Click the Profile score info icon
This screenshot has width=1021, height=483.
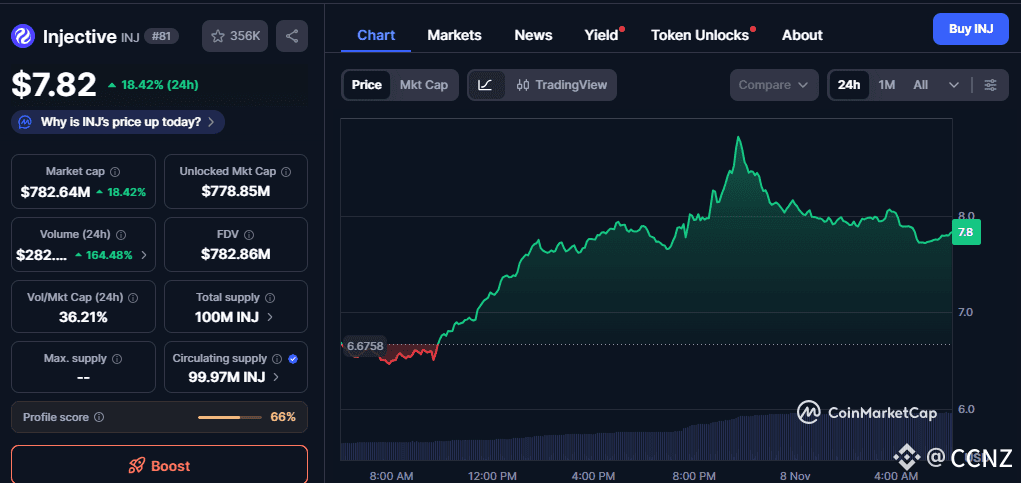(99, 417)
